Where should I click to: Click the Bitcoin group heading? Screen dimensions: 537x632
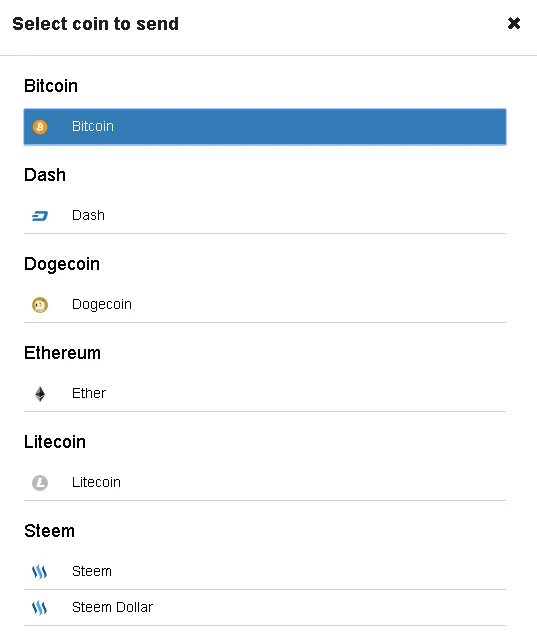51,86
